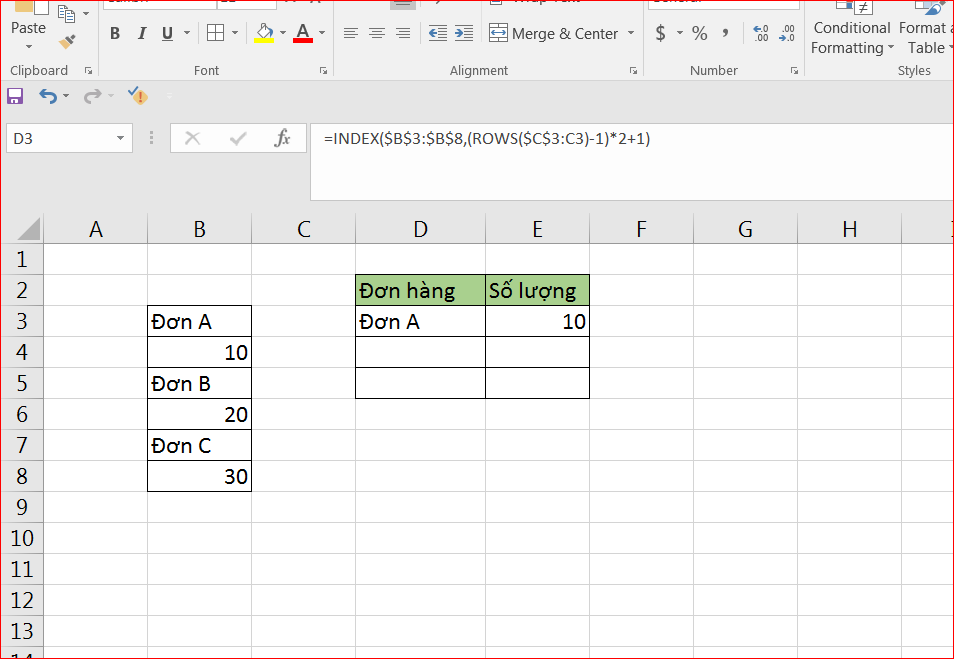
Task: Open Clipboard dialog launcher
Action: point(88,71)
